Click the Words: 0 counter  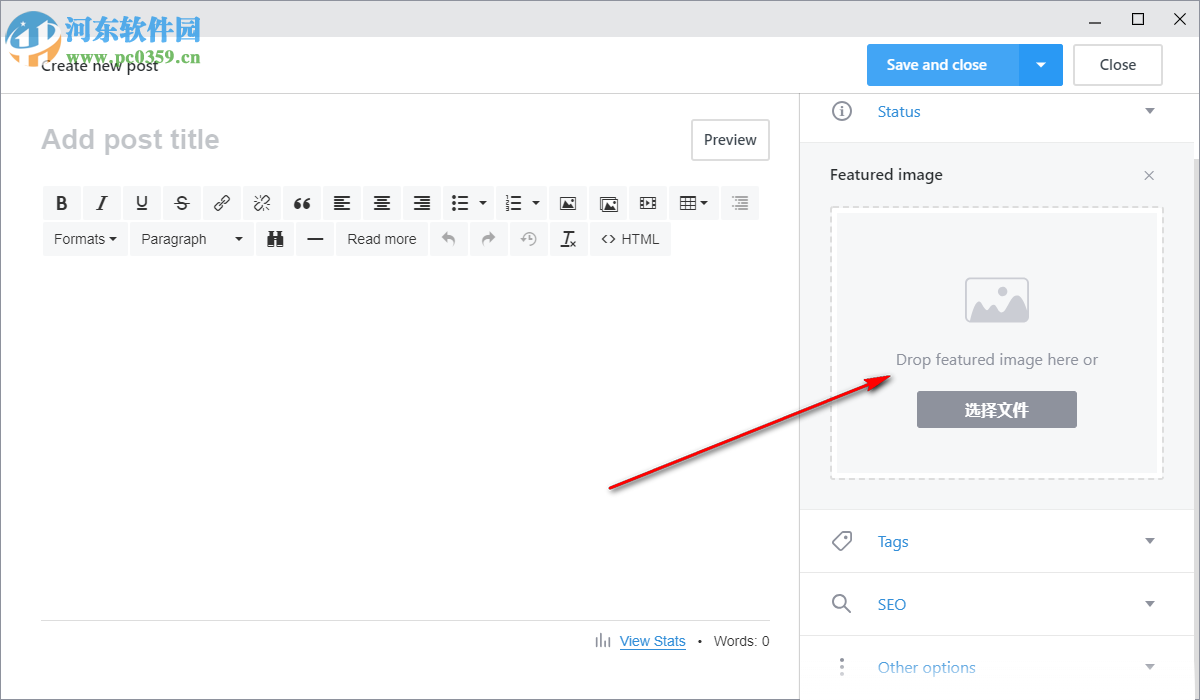(742, 641)
